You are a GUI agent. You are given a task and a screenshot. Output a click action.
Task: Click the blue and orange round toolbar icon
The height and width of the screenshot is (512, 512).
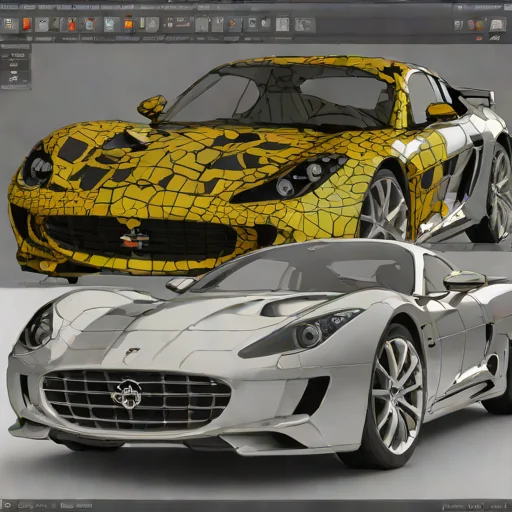click(x=89, y=24)
